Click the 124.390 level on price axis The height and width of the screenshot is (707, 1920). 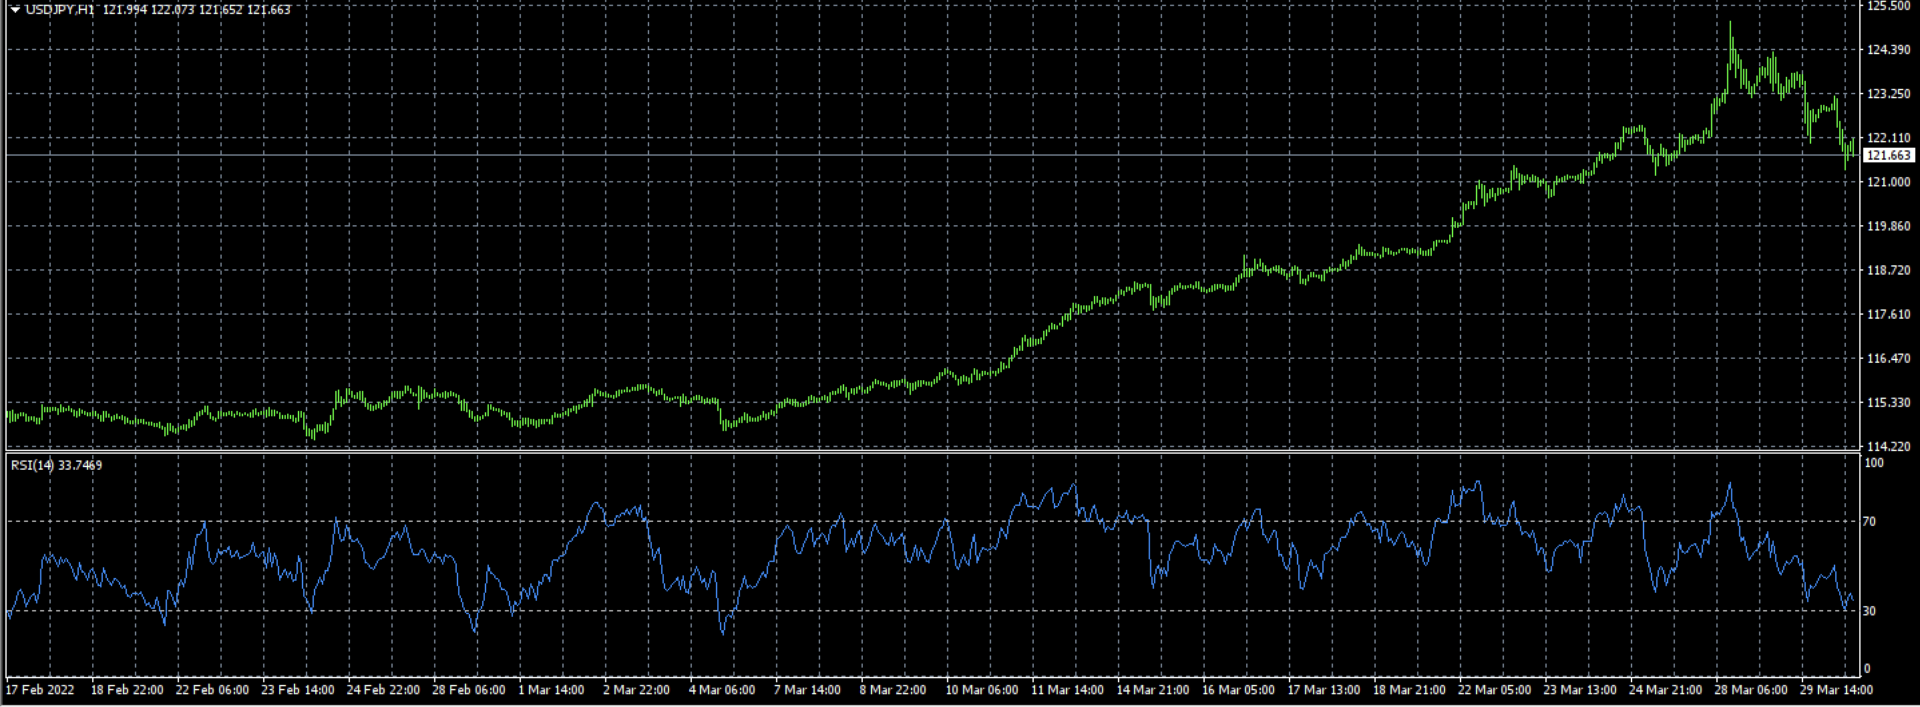[1889, 50]
